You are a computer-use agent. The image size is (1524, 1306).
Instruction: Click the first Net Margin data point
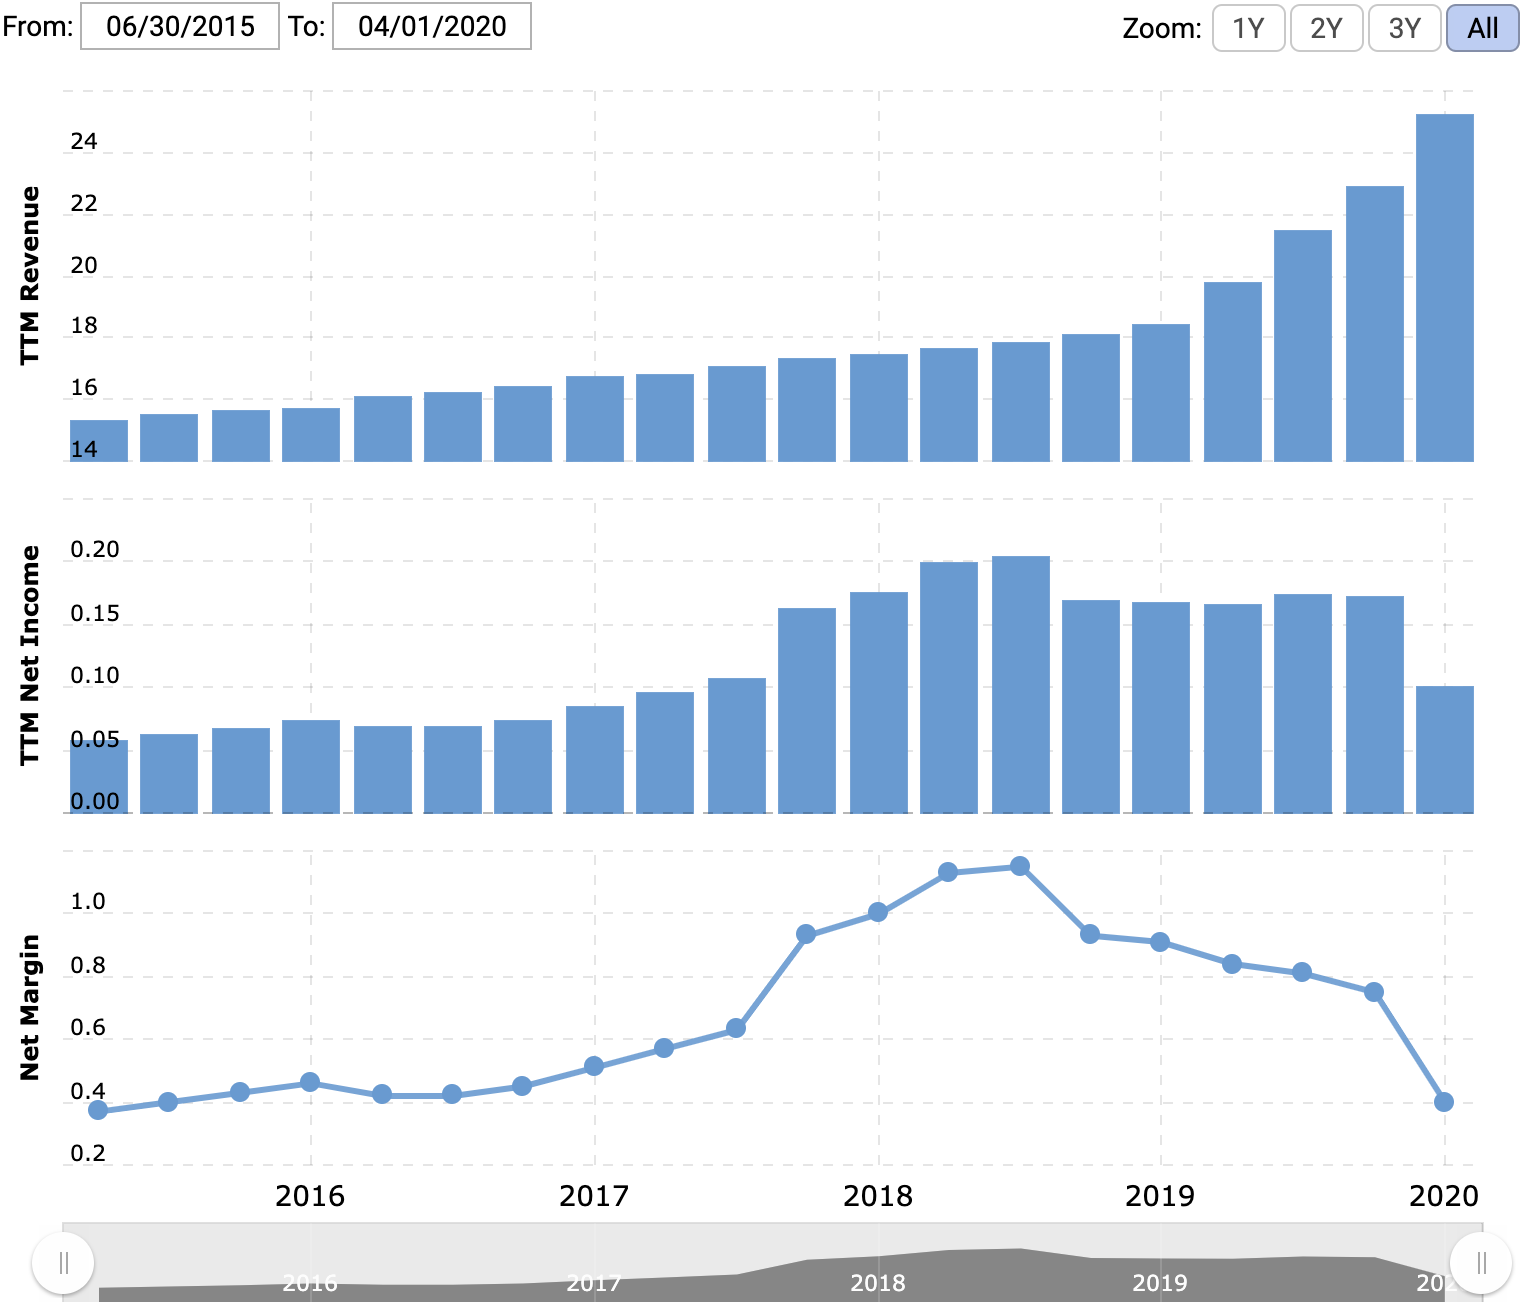click(x=98, y=1110)
